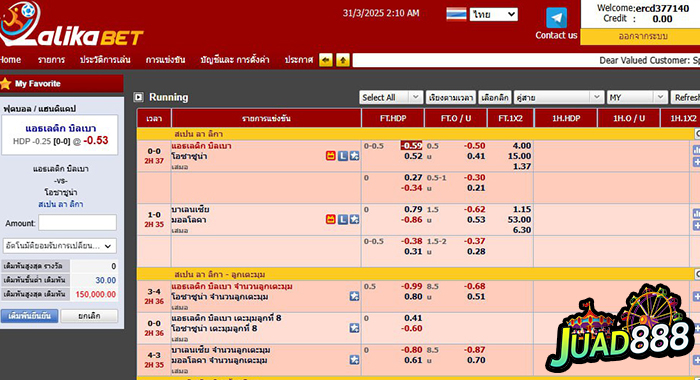Click the Running section play icon
The width and height of the screenshot is (700, 380).
[x=139, y=97]
